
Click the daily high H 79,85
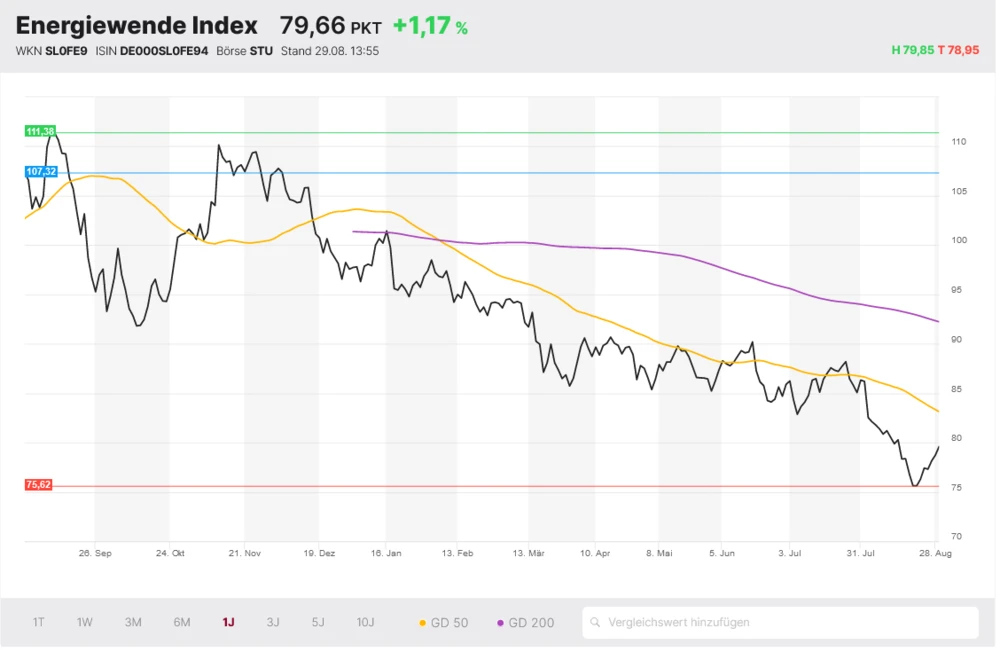[x=912, y=50]
